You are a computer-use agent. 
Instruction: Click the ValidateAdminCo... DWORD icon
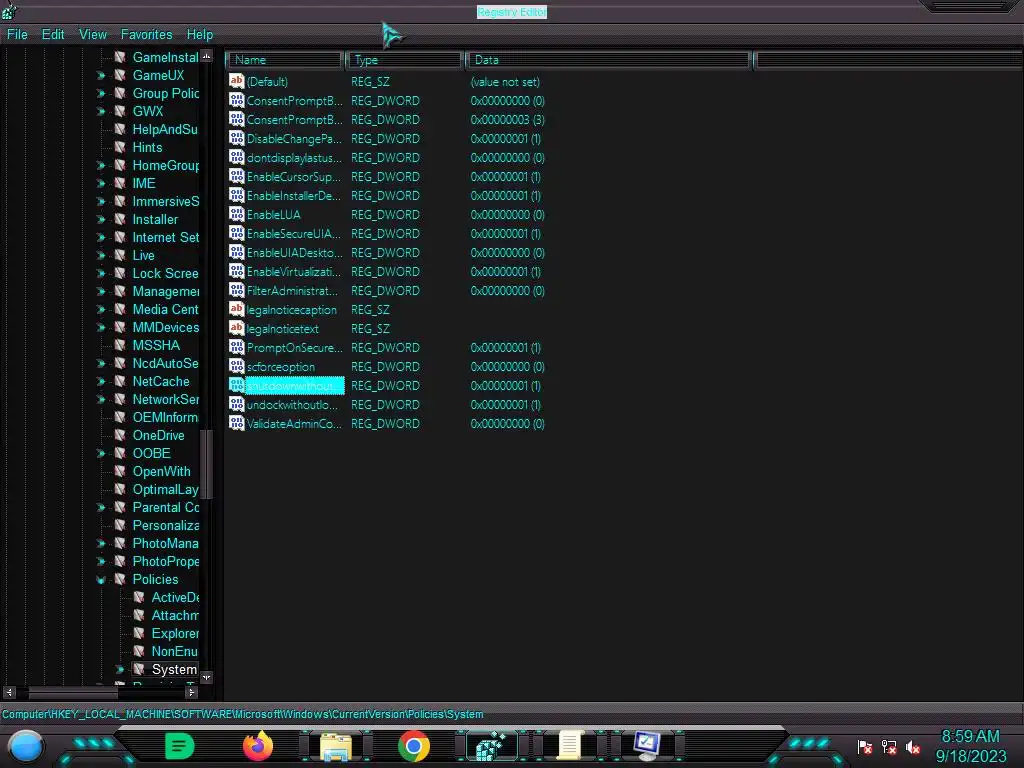pos(236,423)
